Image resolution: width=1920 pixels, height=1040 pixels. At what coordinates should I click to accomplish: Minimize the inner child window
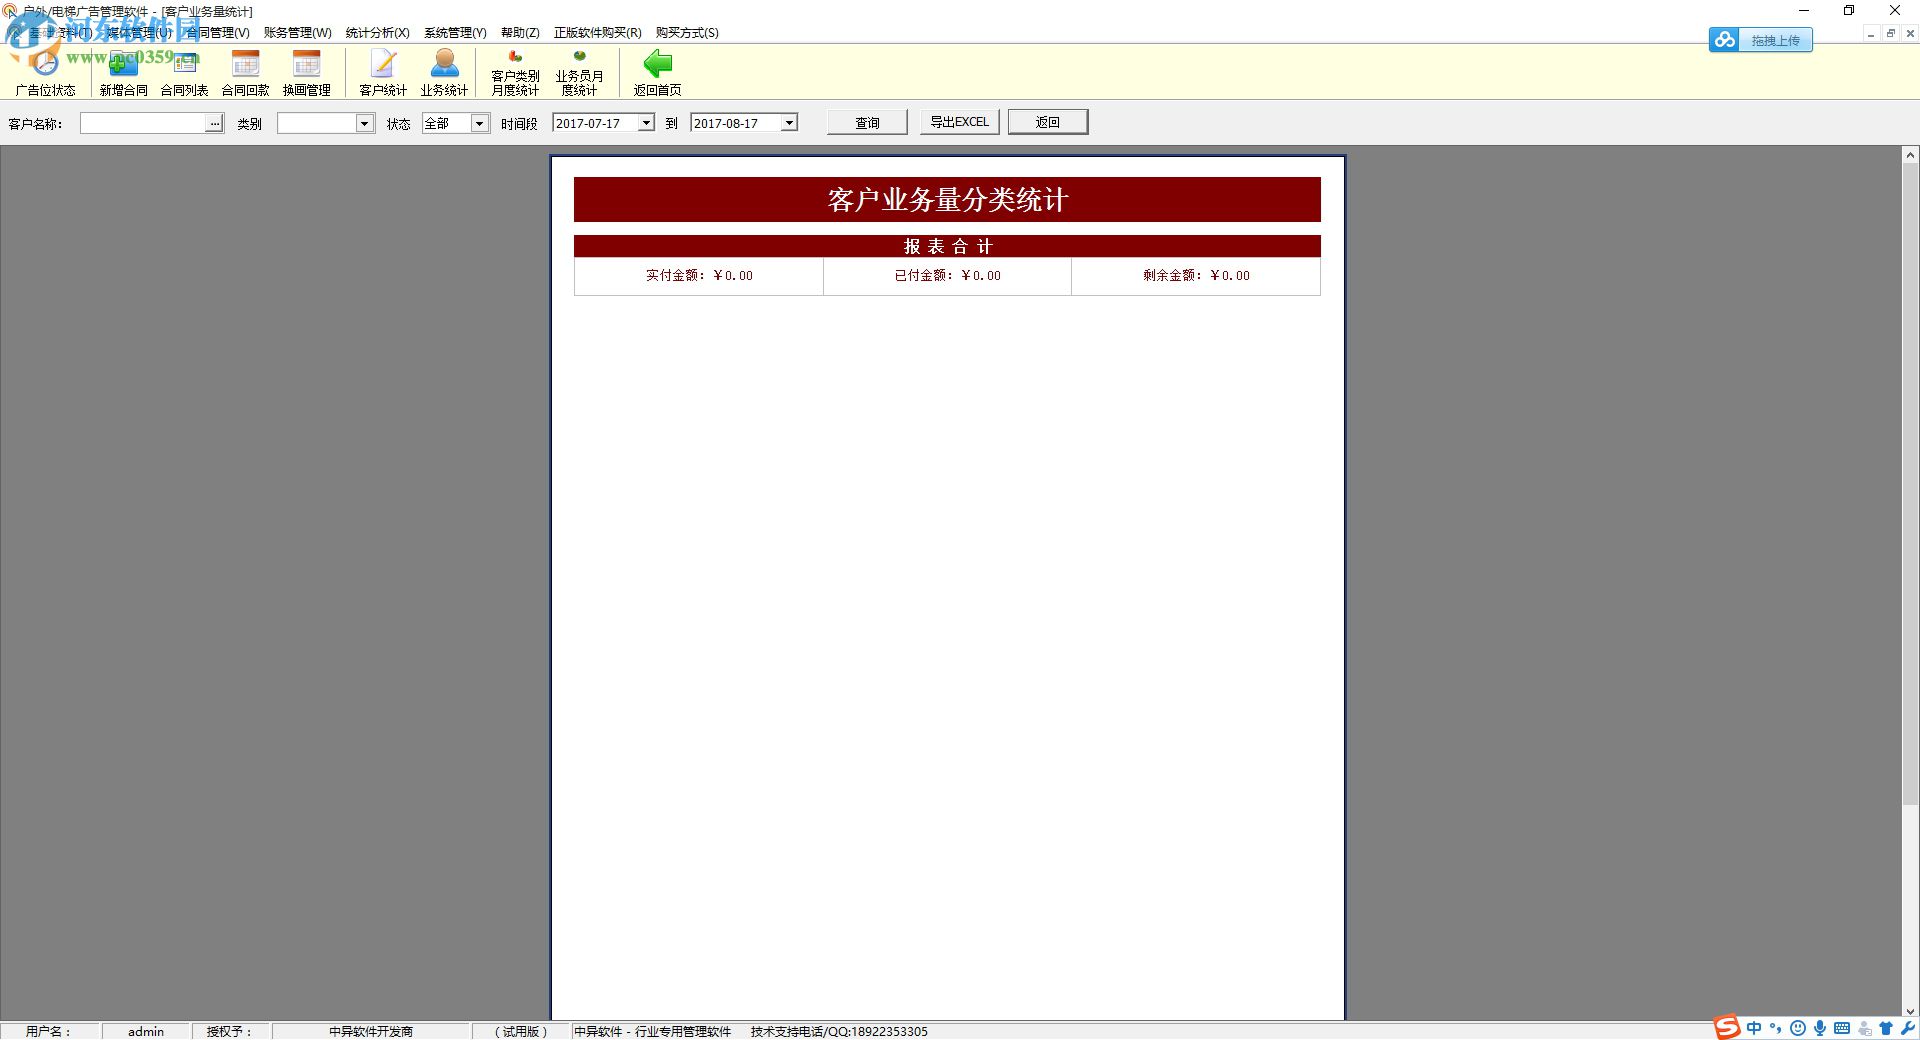[1870, 33]
